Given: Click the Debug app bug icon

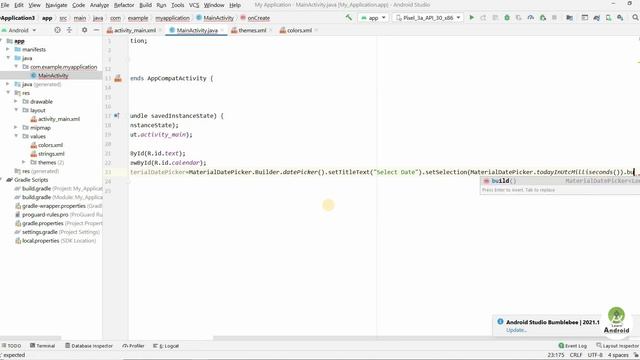Looking at the screenshot, I should [507, 18].
